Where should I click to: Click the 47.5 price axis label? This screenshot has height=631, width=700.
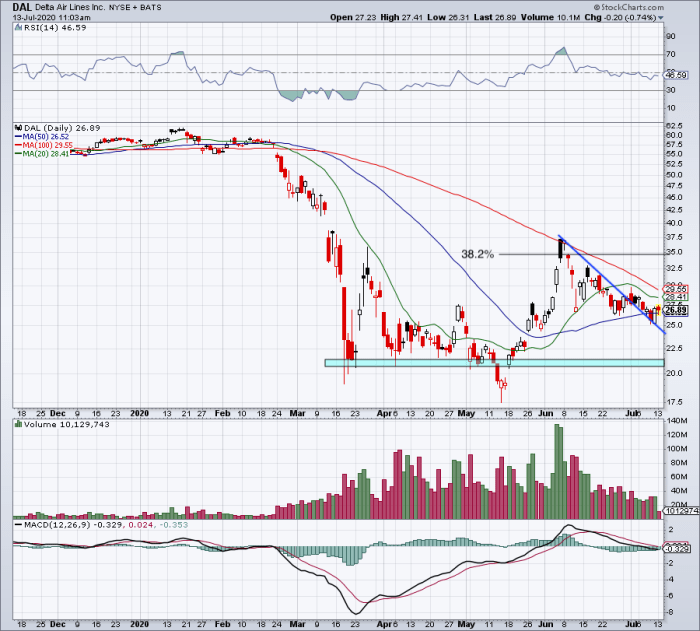674,186
